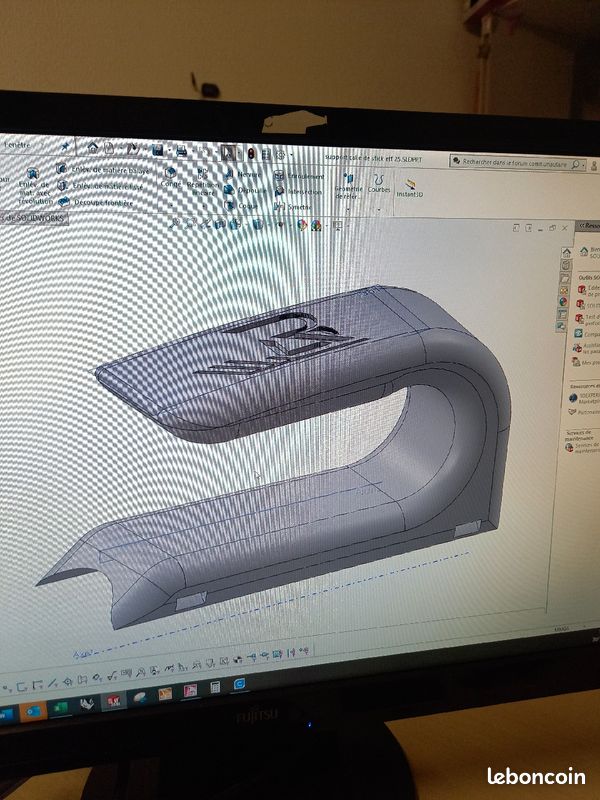600x800 pixels.
Task: Open the Calculator from the taskbar
Action: point(215,688)
